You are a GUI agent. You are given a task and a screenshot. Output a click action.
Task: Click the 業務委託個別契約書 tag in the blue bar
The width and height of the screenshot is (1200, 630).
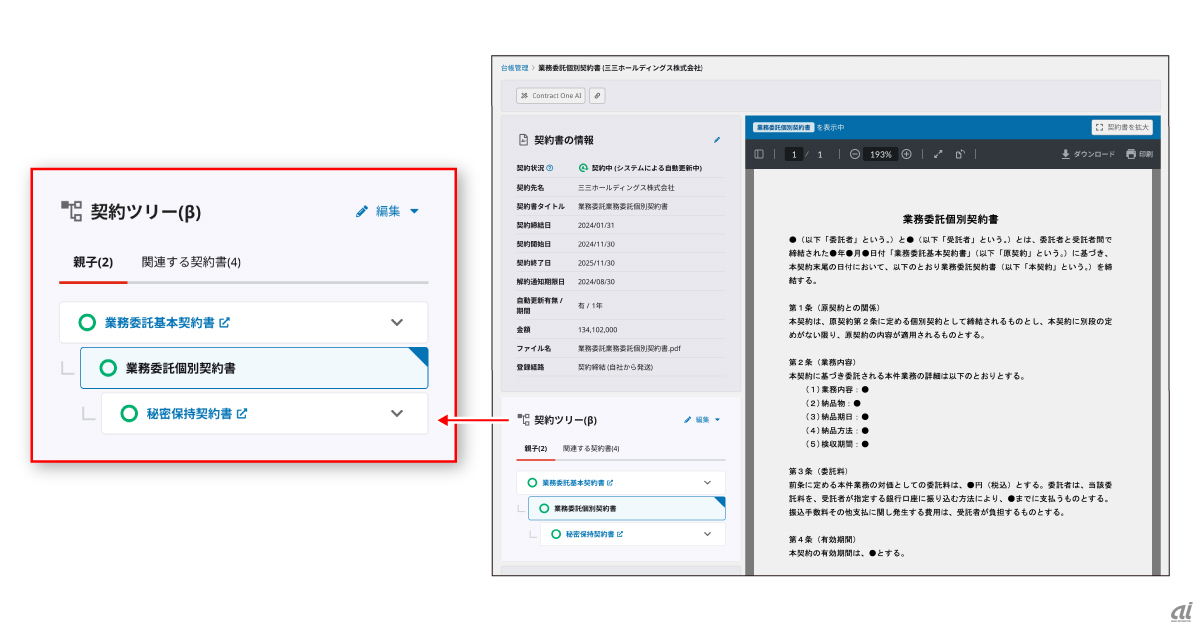click(x=783, y=128)
